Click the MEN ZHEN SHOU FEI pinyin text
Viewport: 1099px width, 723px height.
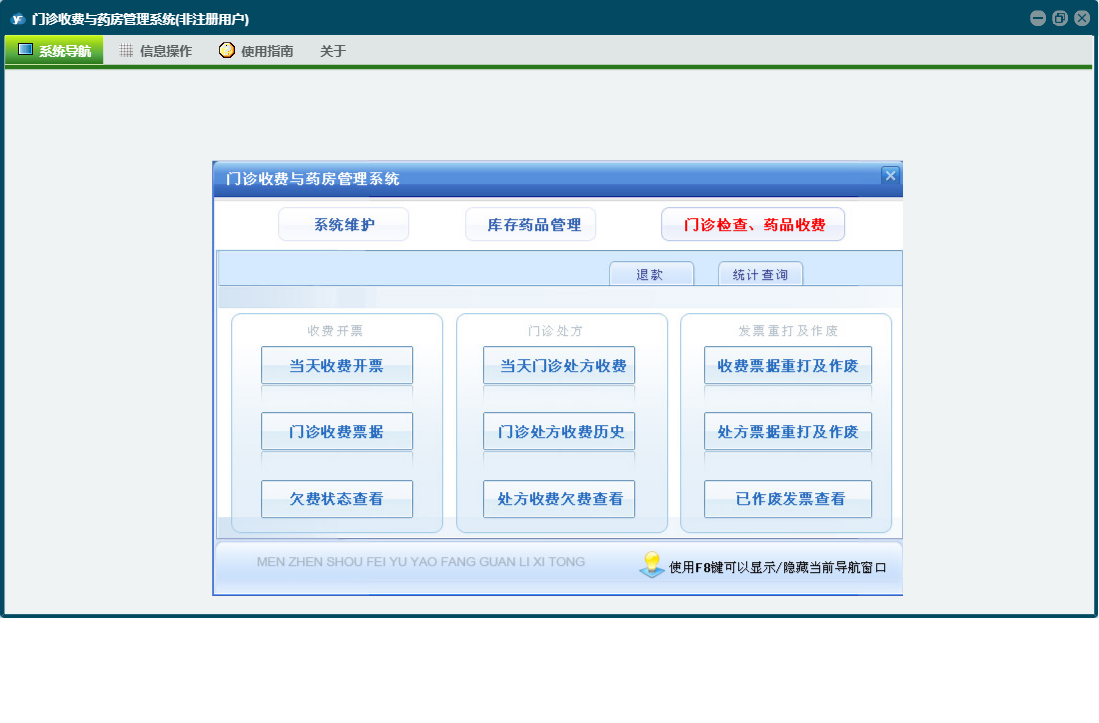[421, 562]
